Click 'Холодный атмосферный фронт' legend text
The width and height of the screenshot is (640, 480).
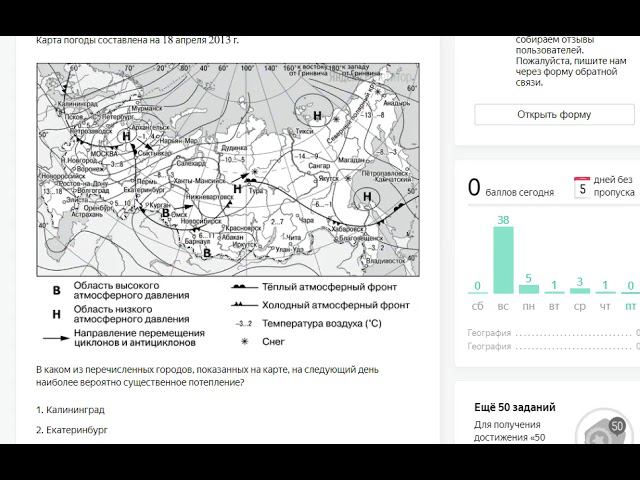tap(336, 305)
